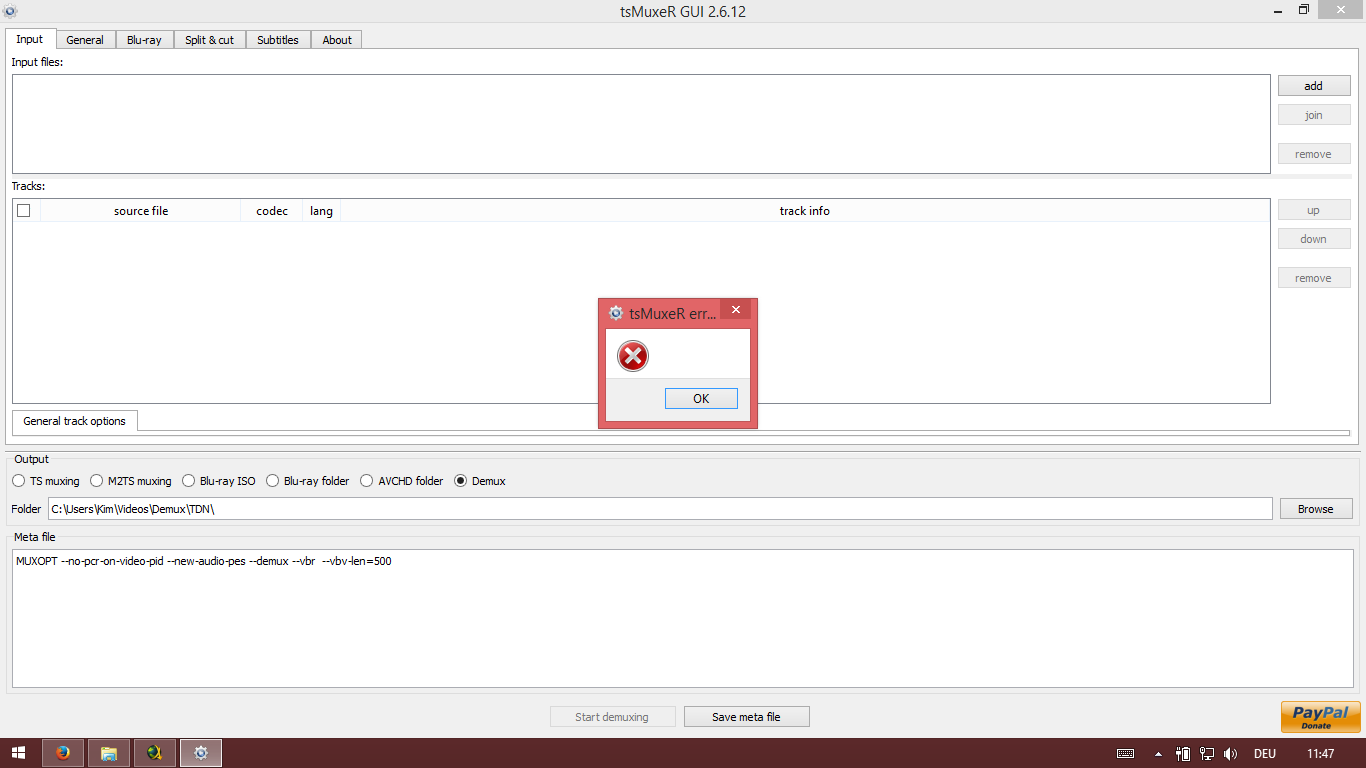Open the Subtitles tab
This screenshot has height=768, width=1366.
click(278, 40)
